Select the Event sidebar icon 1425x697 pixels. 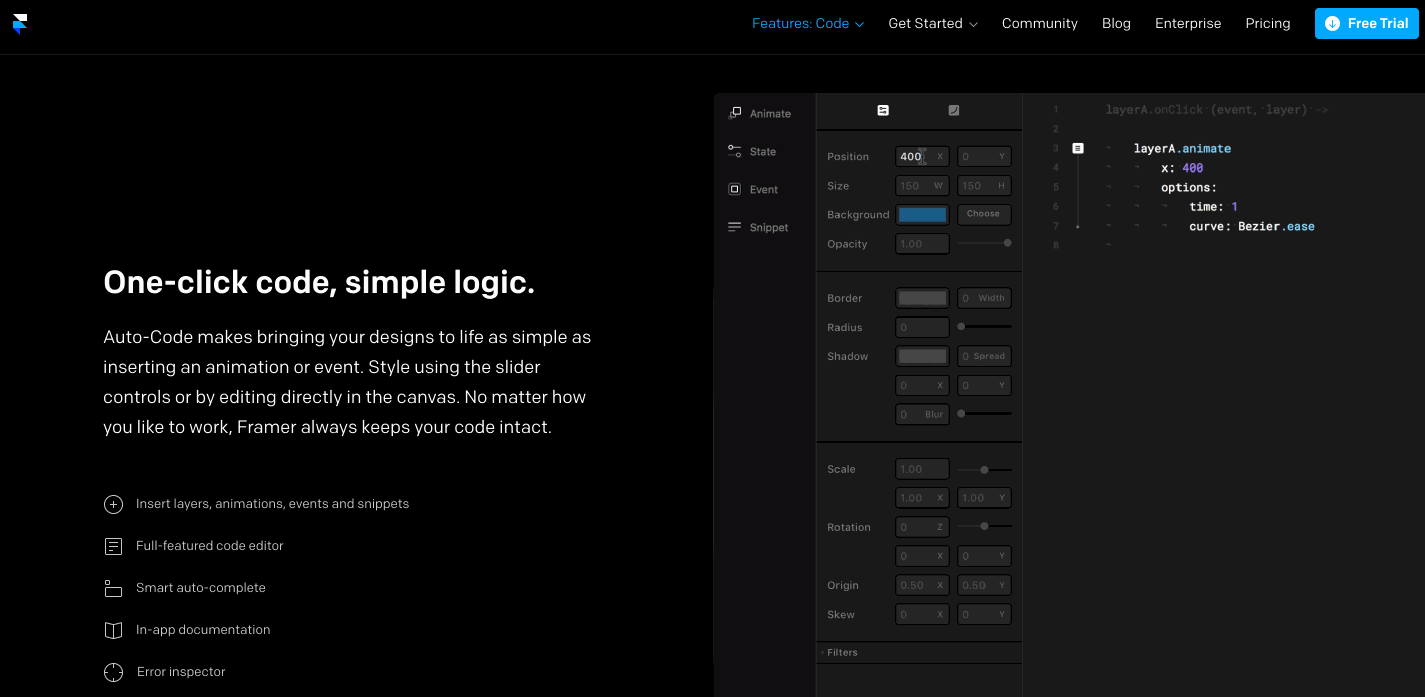[x=735, y=189]
